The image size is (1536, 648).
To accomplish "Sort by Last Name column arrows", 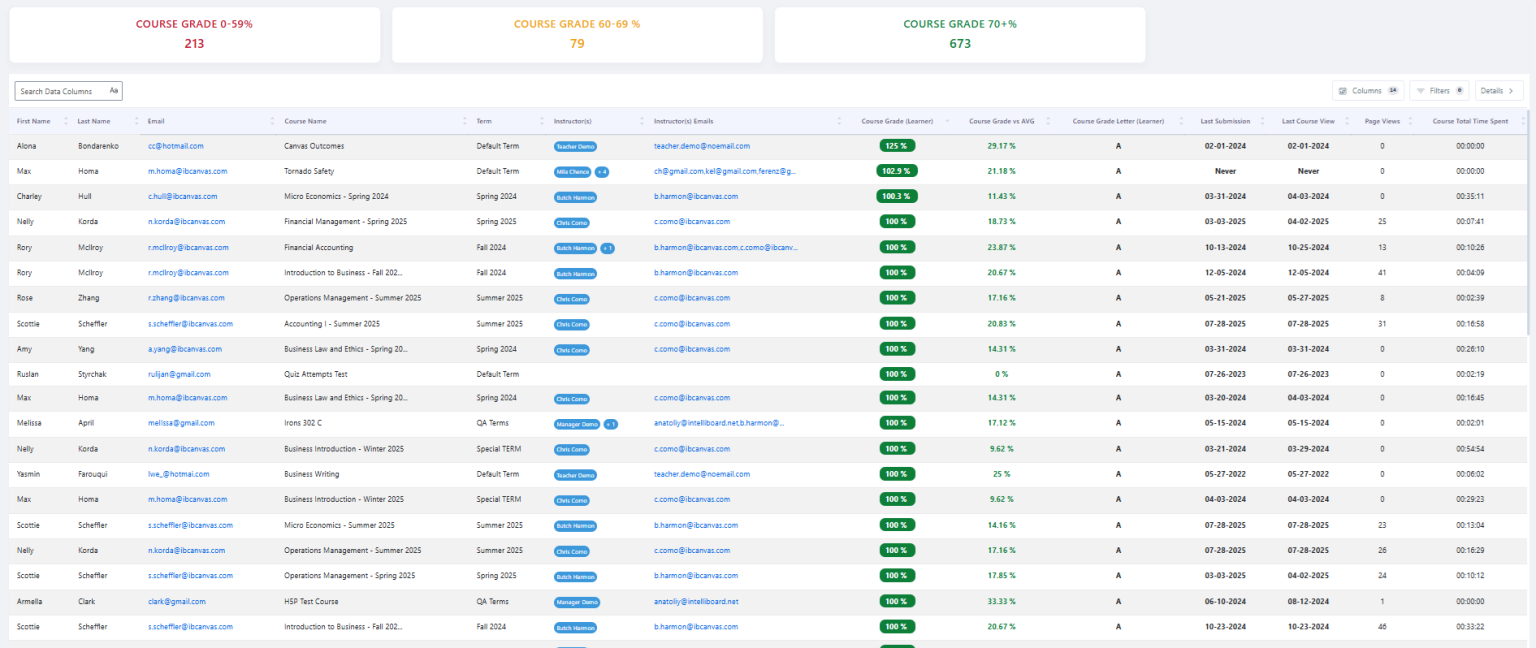I will click(136, 121).
